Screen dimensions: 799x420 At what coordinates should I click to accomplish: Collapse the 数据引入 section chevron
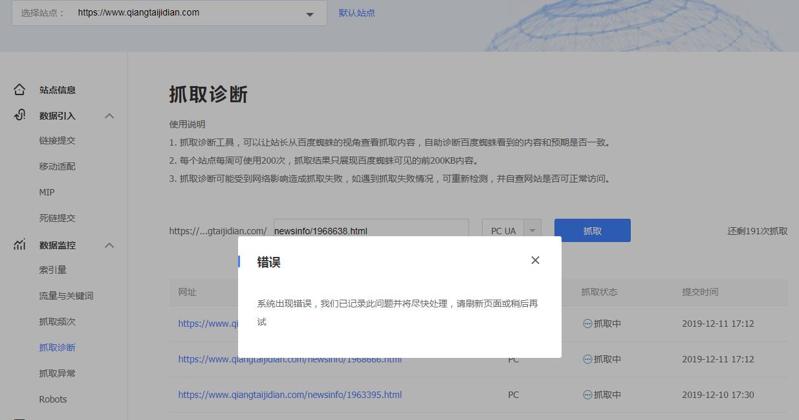109,116
